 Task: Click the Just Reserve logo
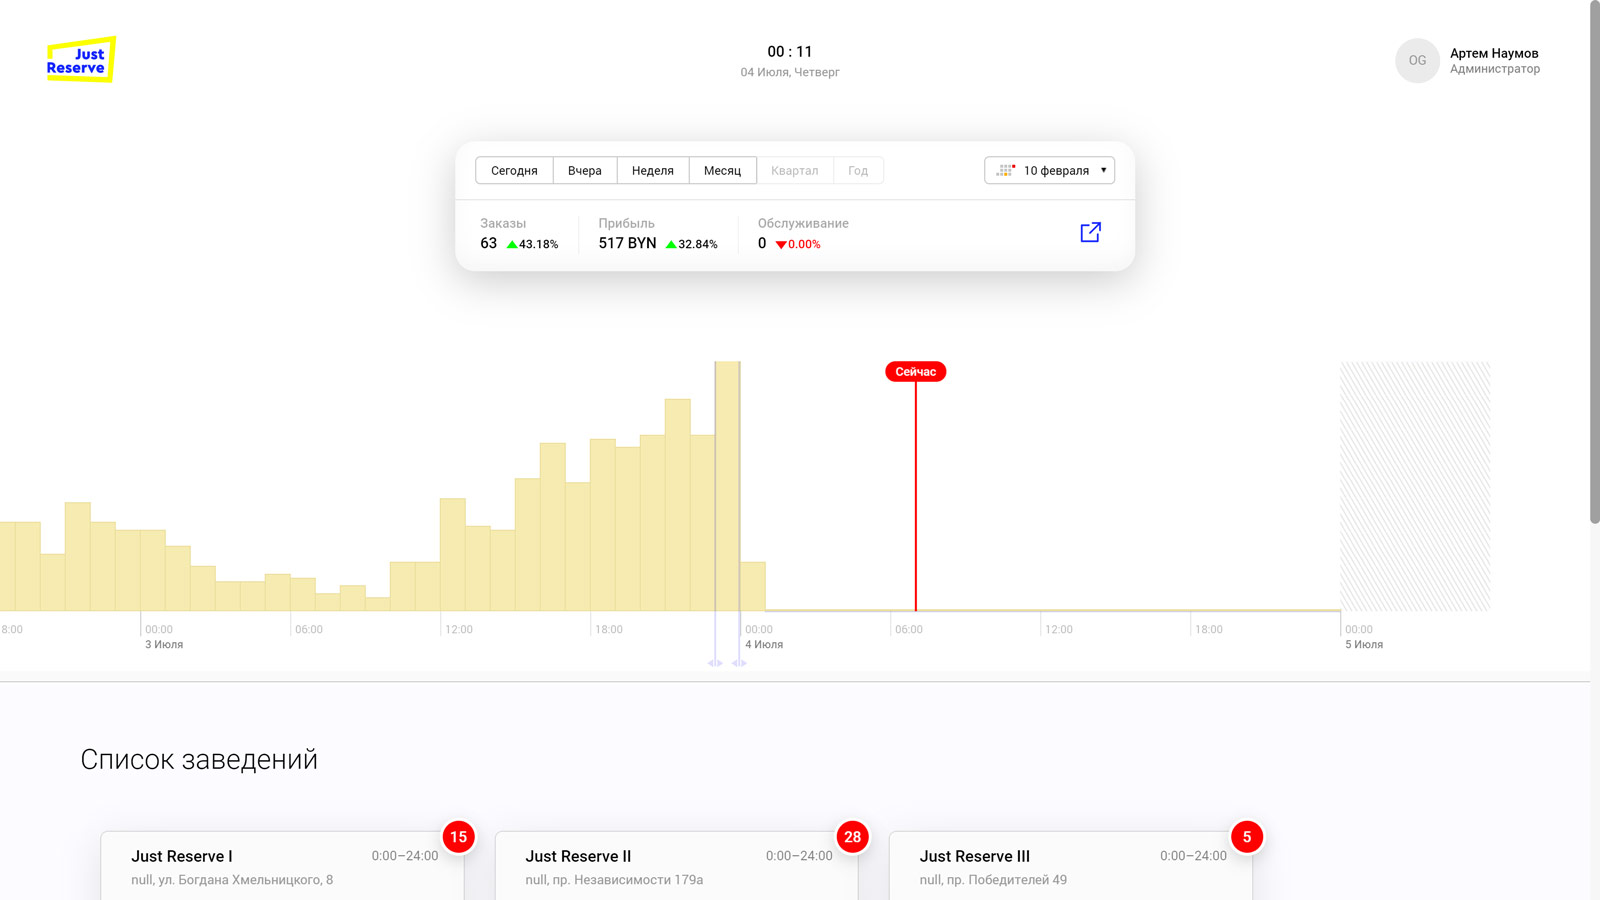coord(80,60)
